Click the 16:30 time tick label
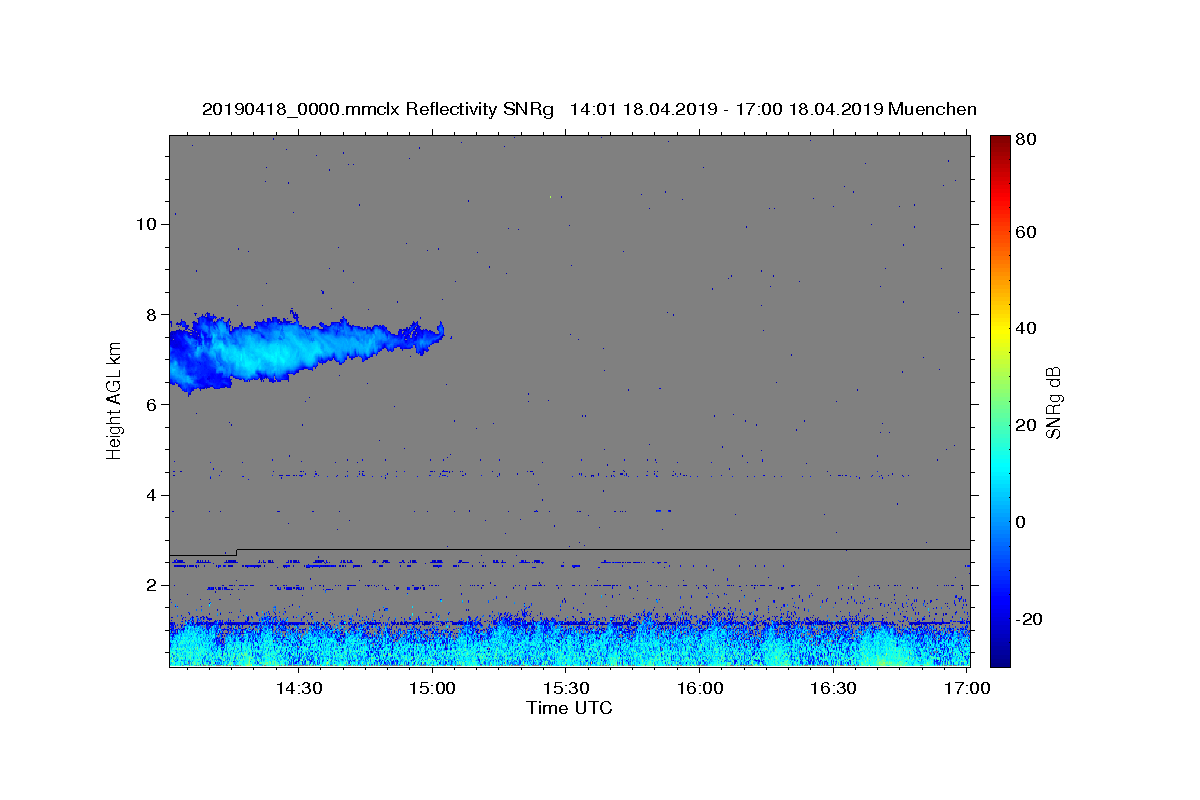1200x800 pixels. coord(834,688)
